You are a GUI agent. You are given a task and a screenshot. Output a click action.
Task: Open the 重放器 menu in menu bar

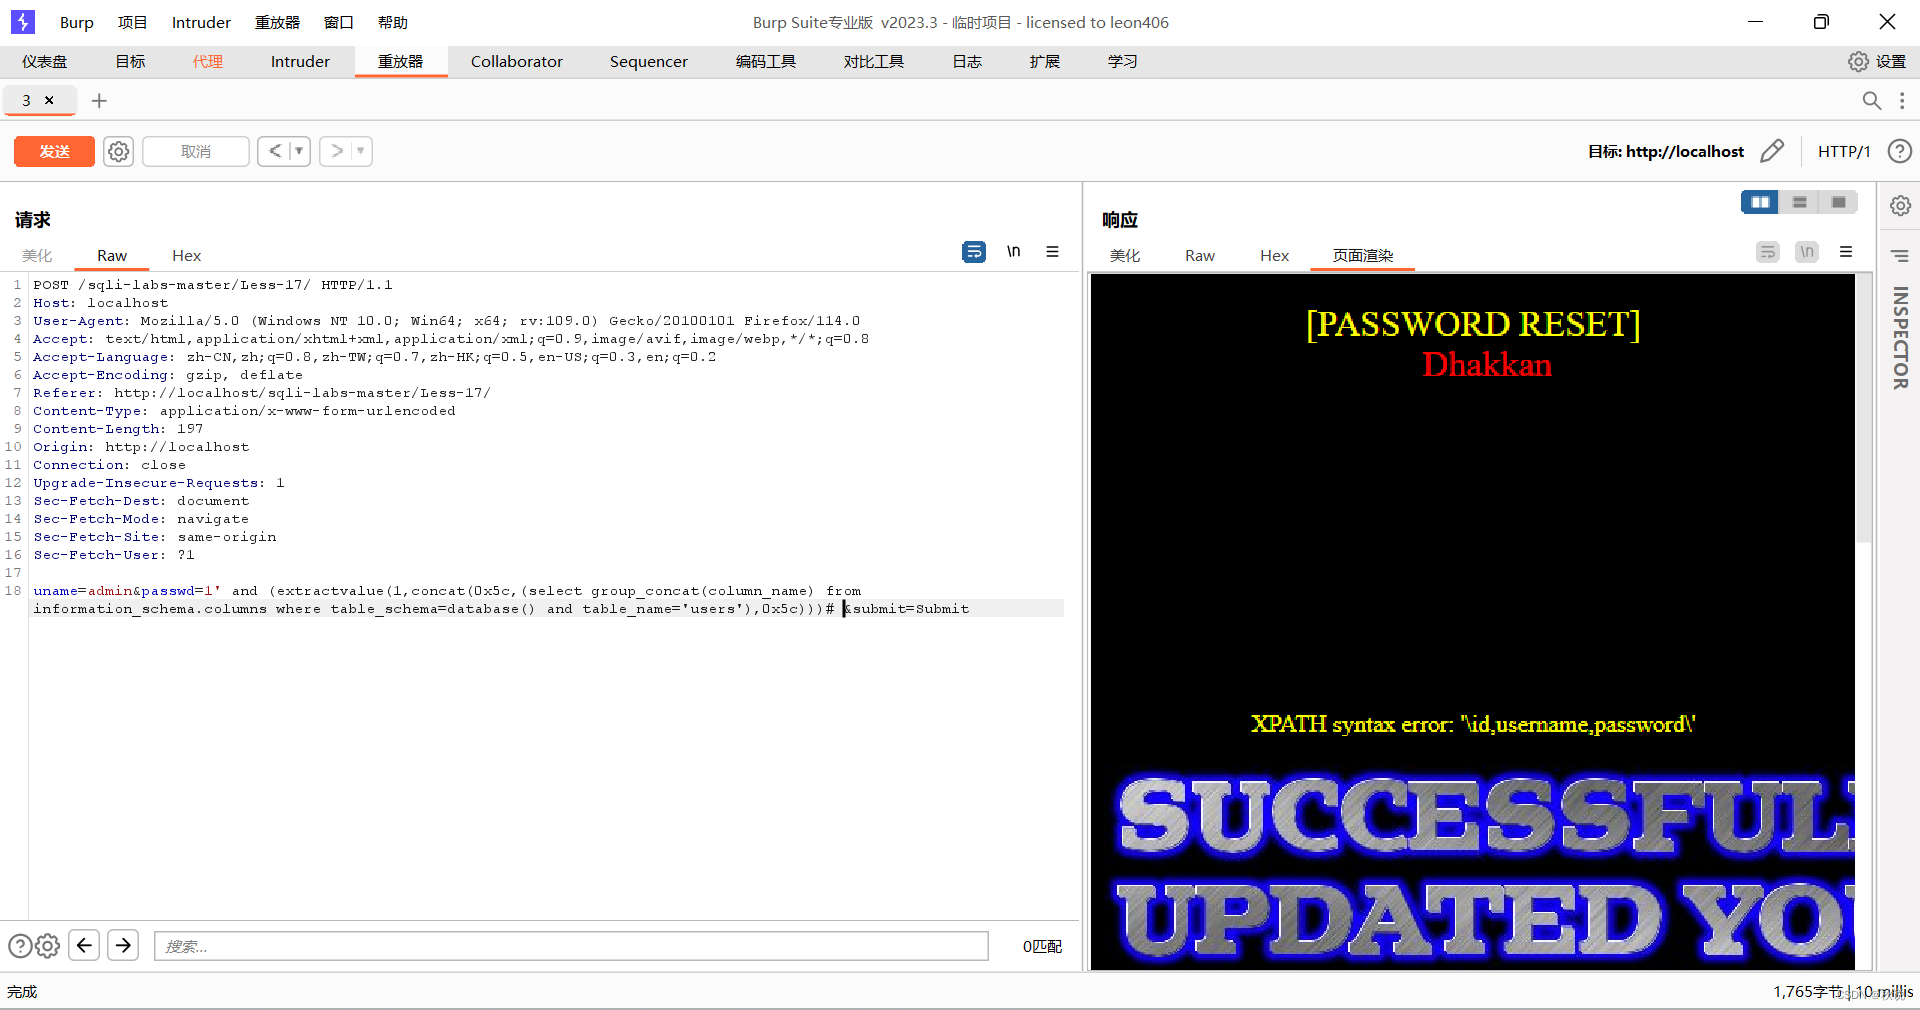pyautogui.click(x=277, y=22)
